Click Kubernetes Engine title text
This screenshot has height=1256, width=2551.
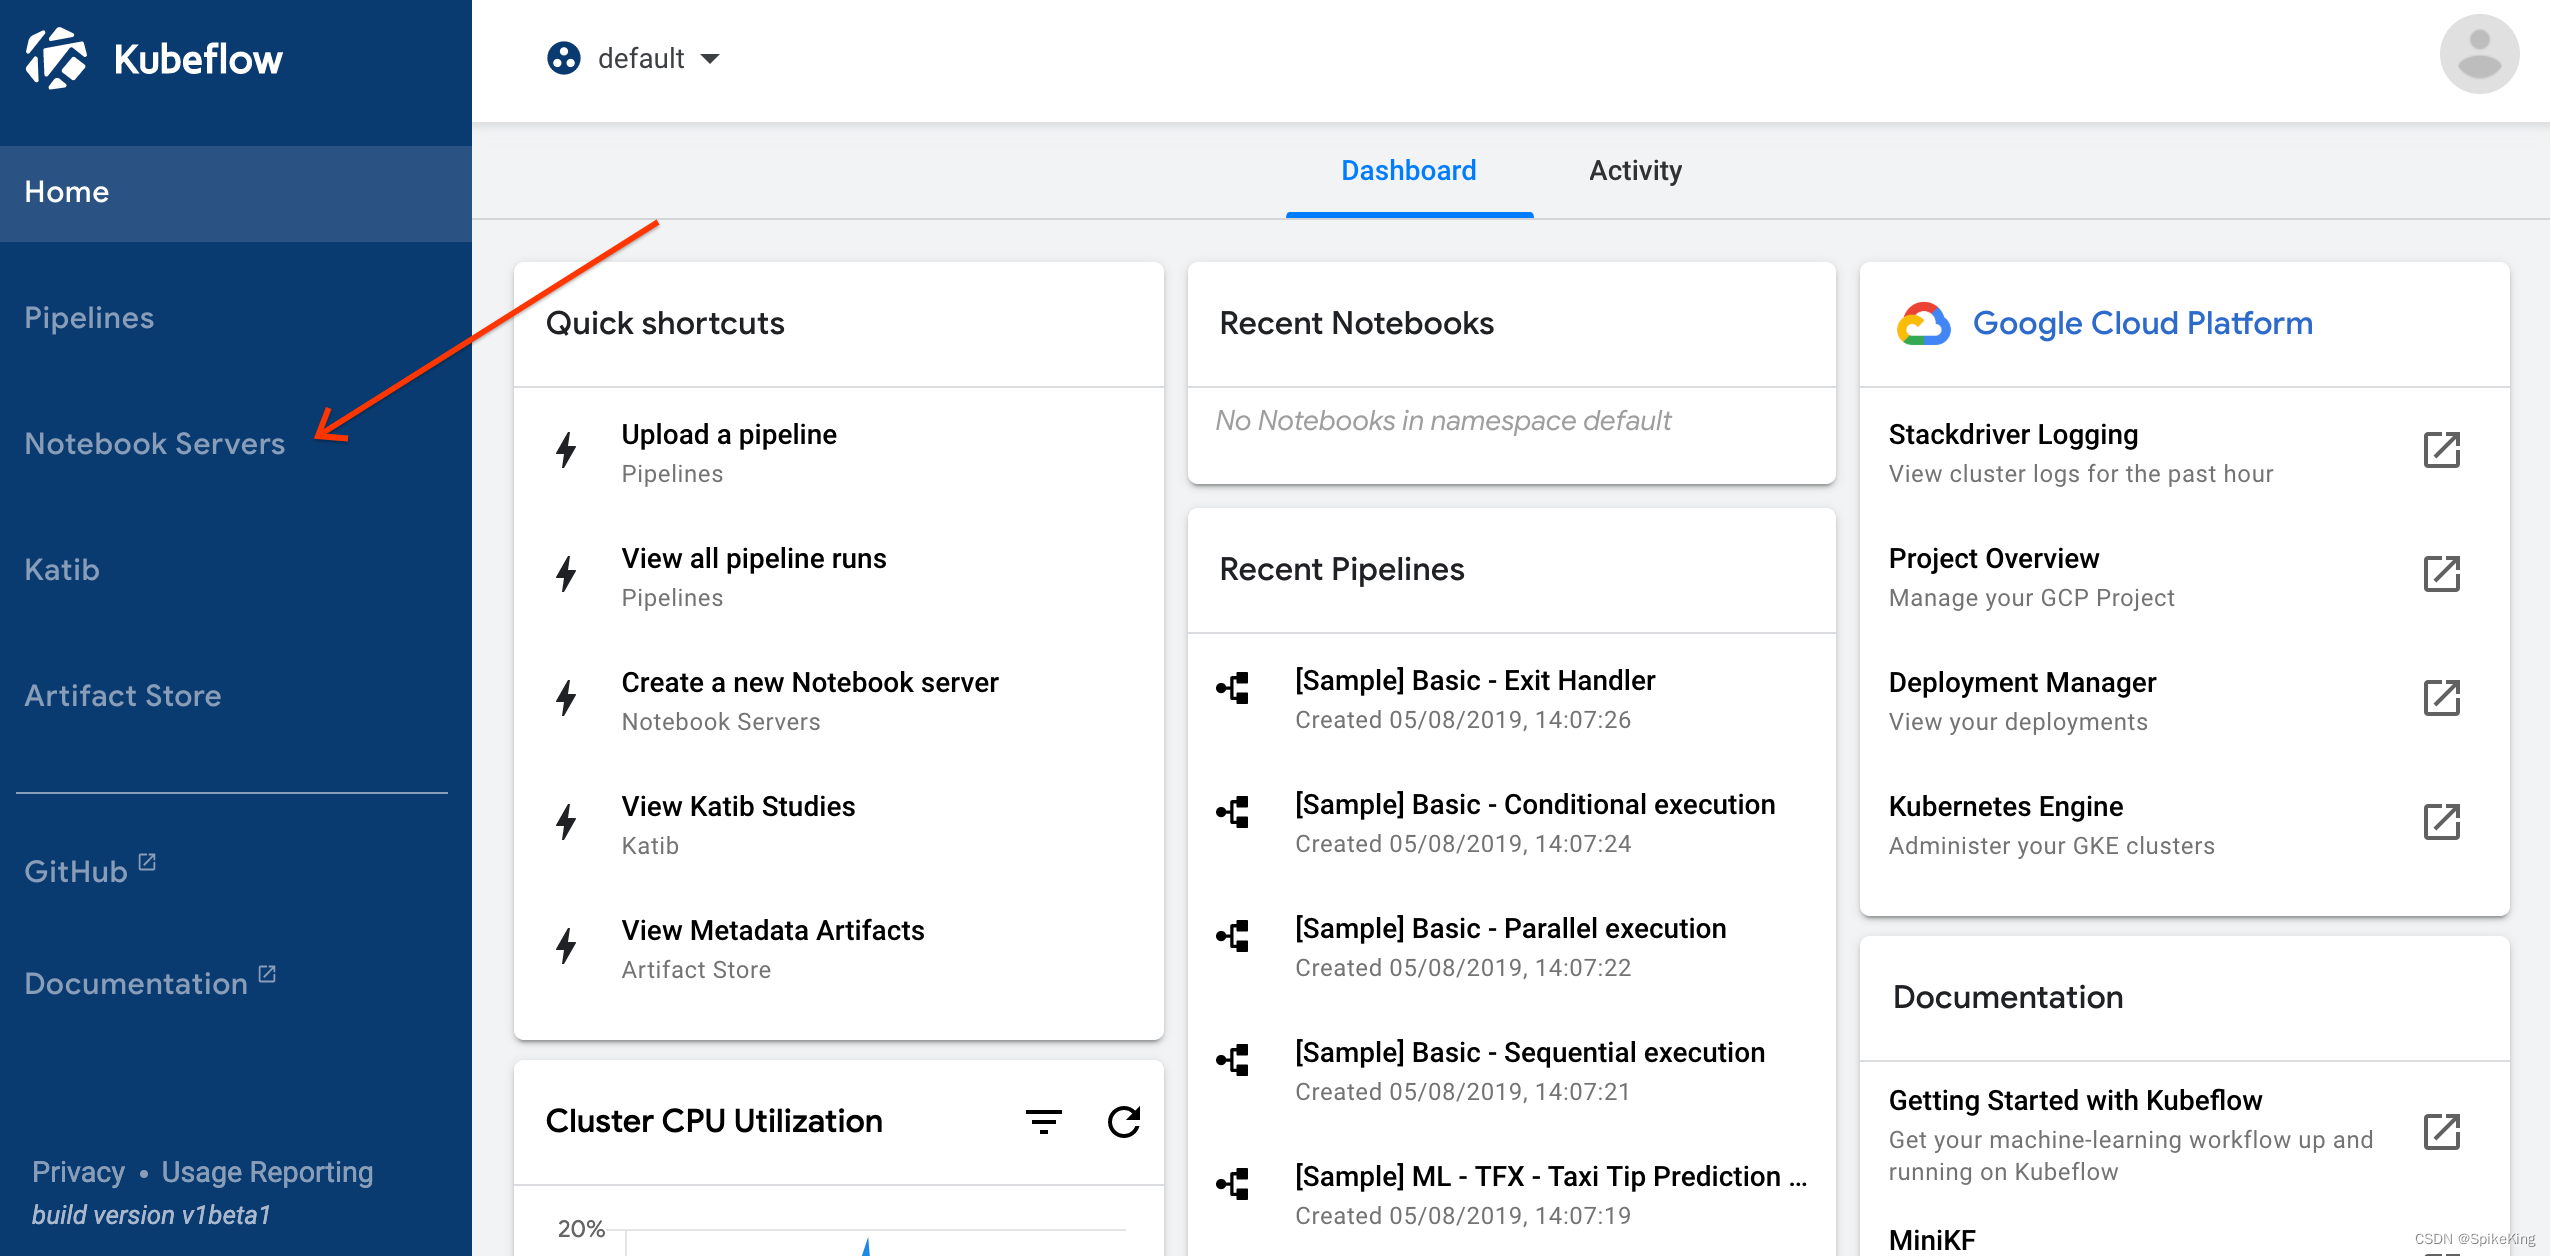(2005, 806)
